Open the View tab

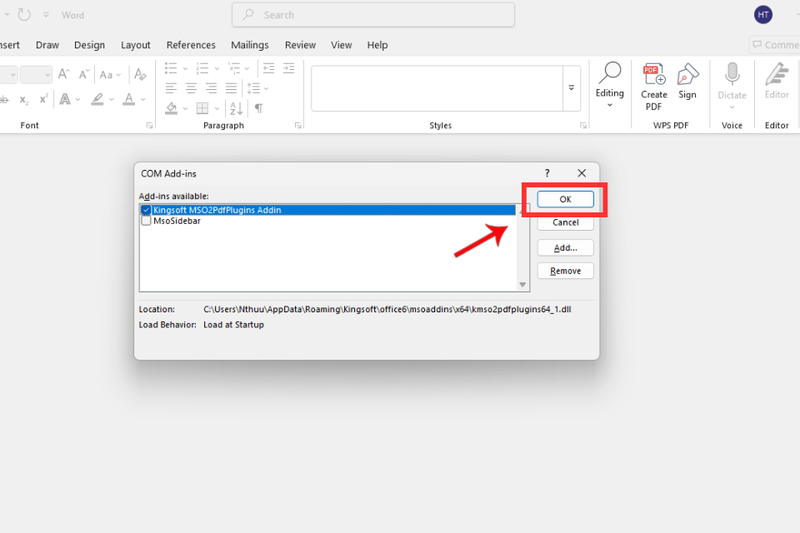pyautogui.click(x=341, y=45)
